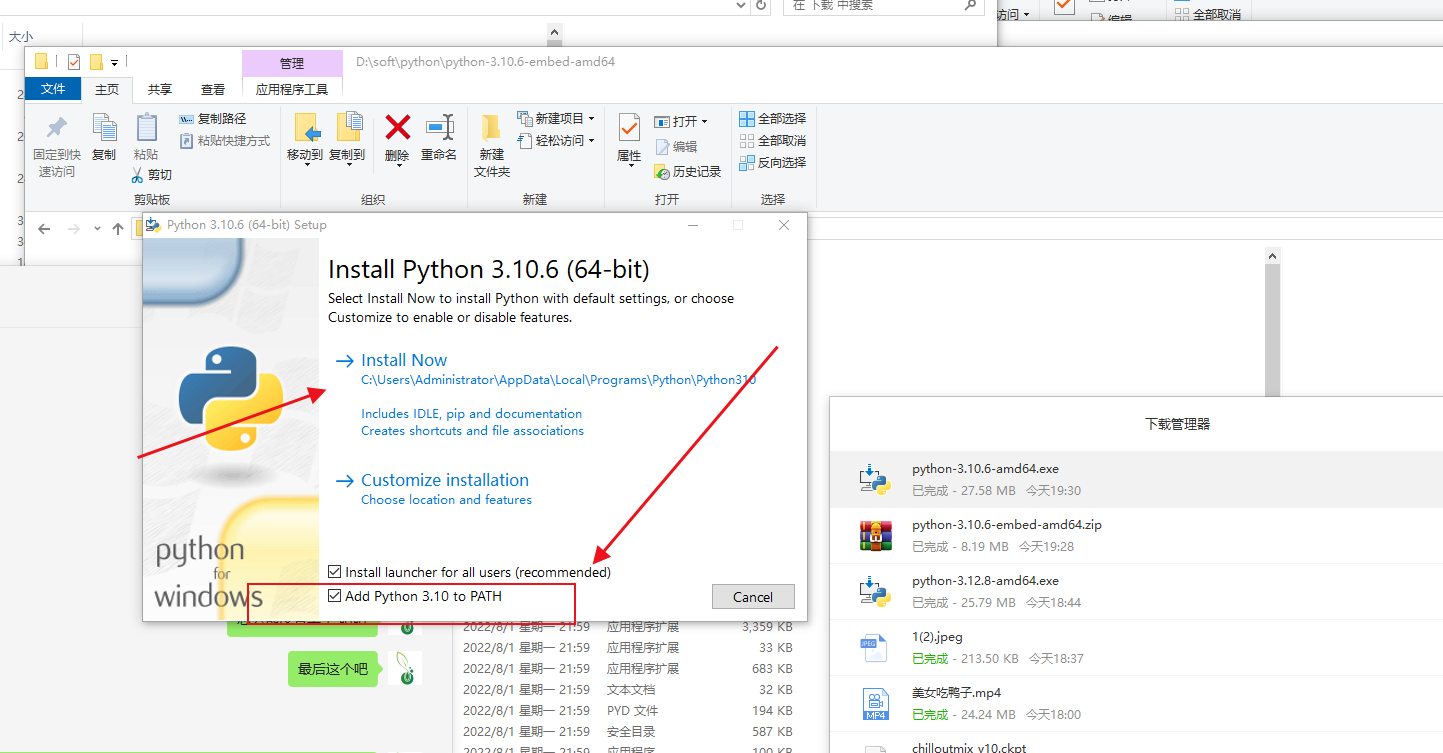
Task: Click the 大小 column header in back window
Action: (x=21, y=36)
